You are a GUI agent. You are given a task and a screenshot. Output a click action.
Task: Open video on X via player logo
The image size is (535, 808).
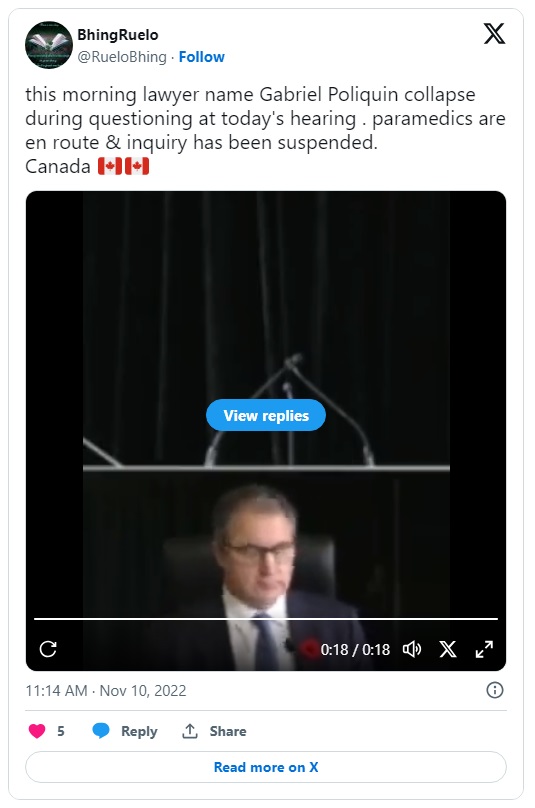[x=448, y=649]
